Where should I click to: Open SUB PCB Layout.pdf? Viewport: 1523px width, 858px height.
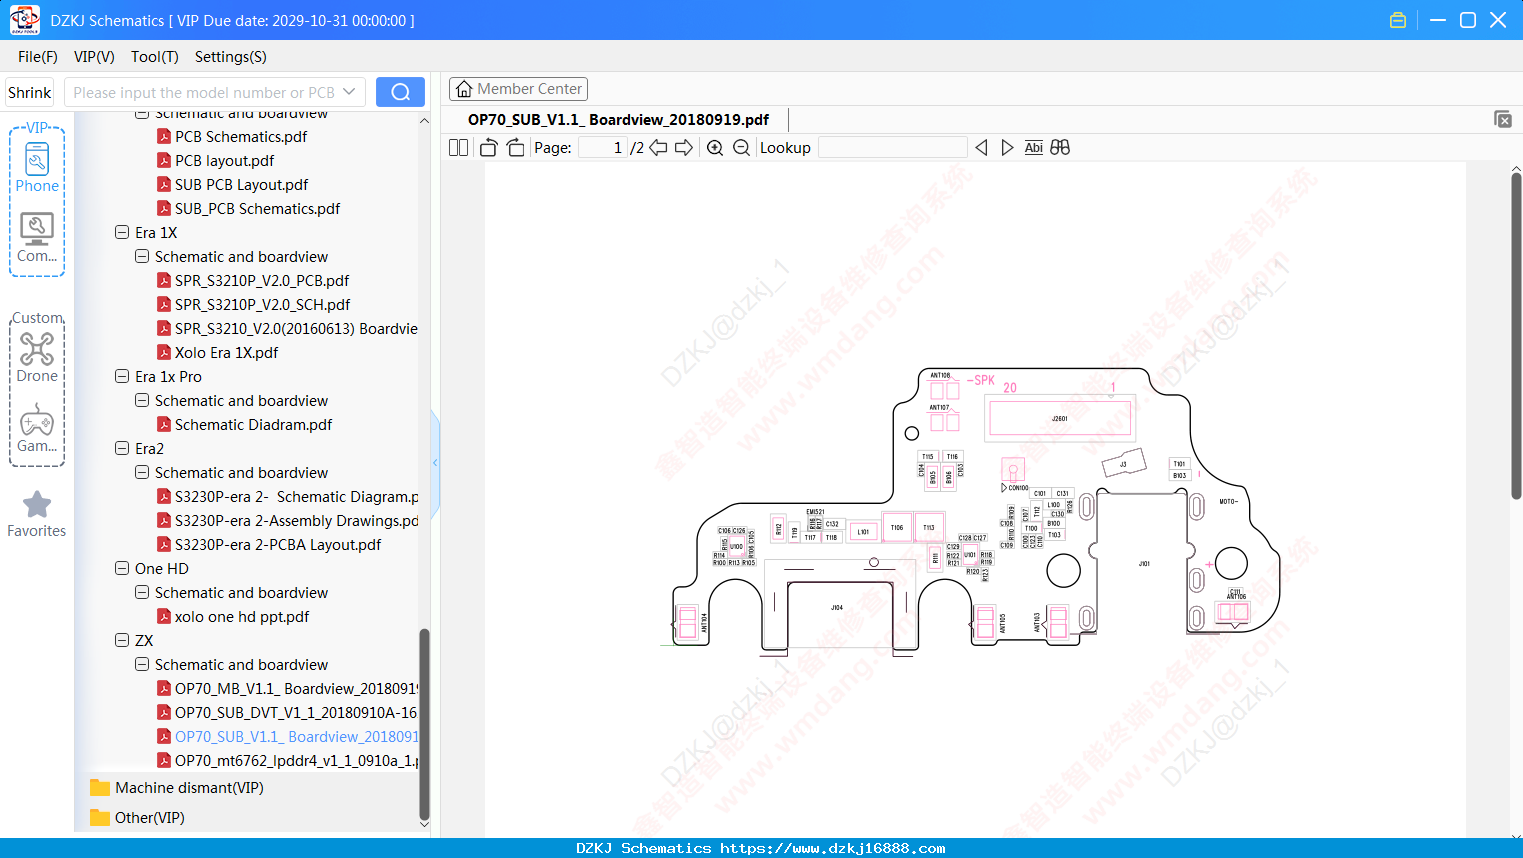[232, 185]
